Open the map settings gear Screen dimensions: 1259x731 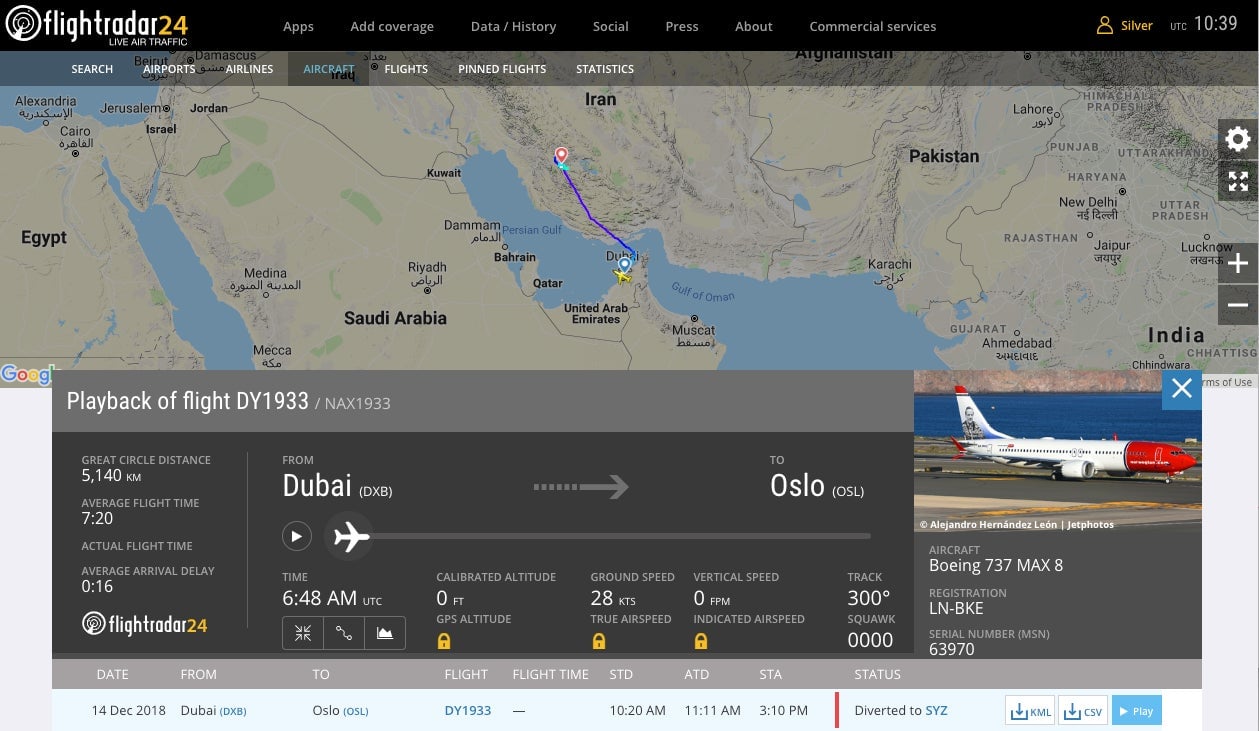pyautogui.click(x=1238, y=139)
